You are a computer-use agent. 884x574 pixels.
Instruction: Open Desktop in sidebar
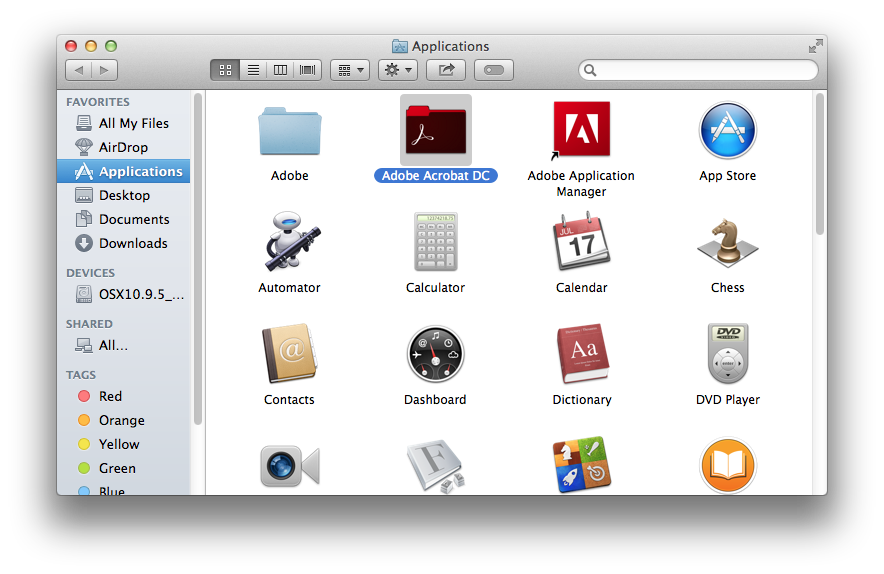(x=123, y=195)
